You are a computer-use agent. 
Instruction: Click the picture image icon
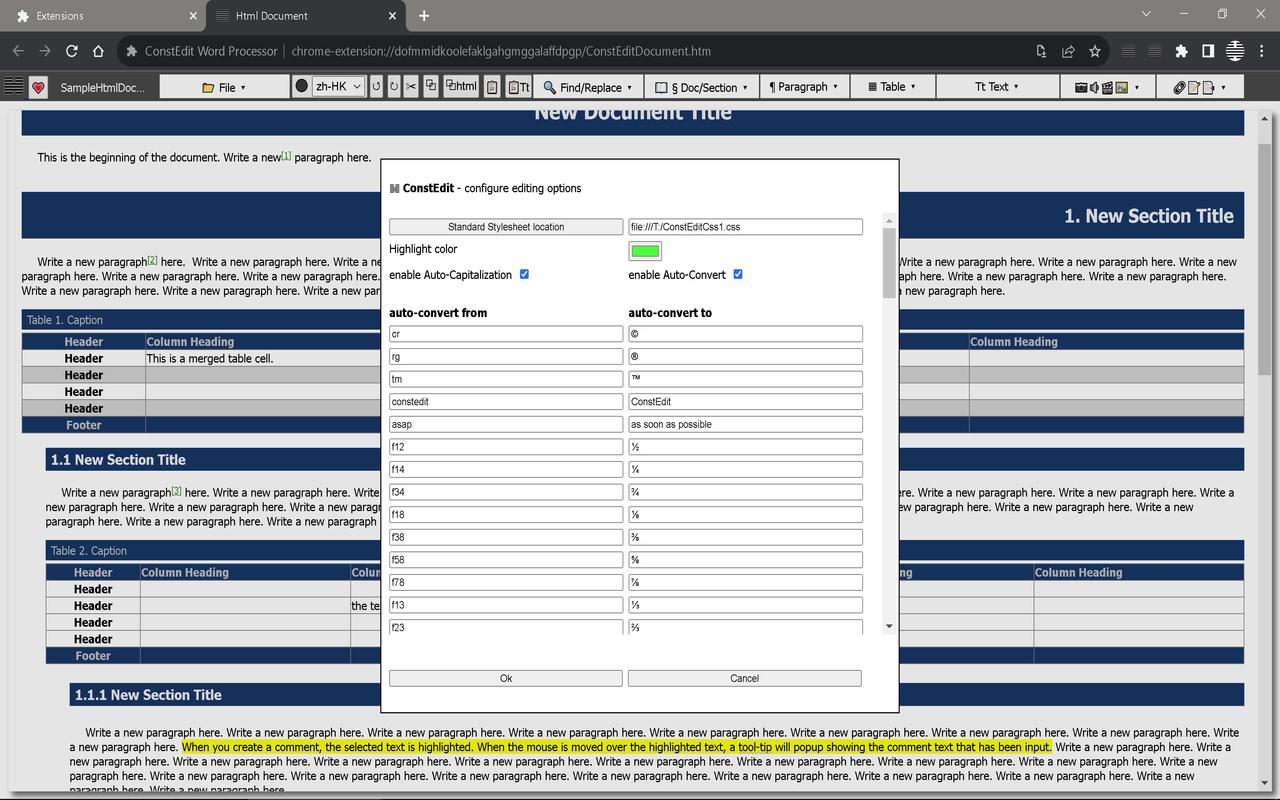pos(1122,87)
